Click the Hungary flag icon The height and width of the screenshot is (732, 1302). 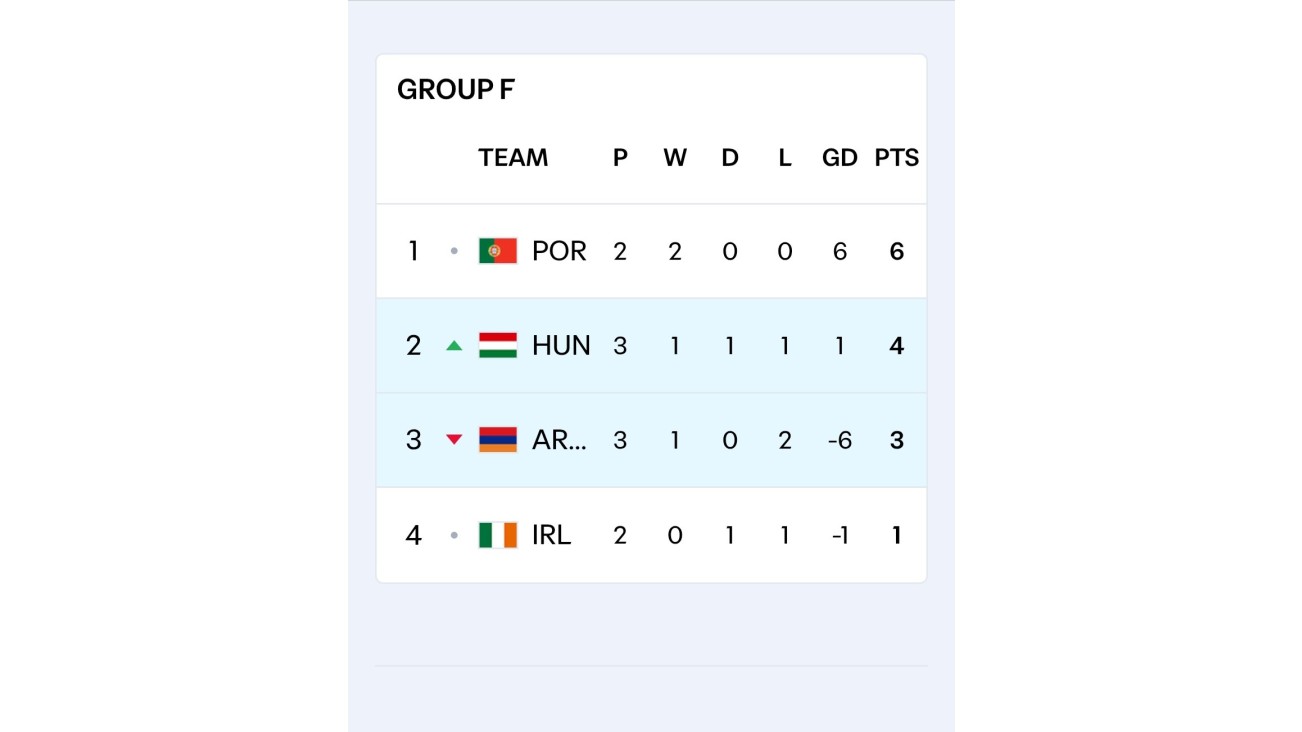coord(497,346)
